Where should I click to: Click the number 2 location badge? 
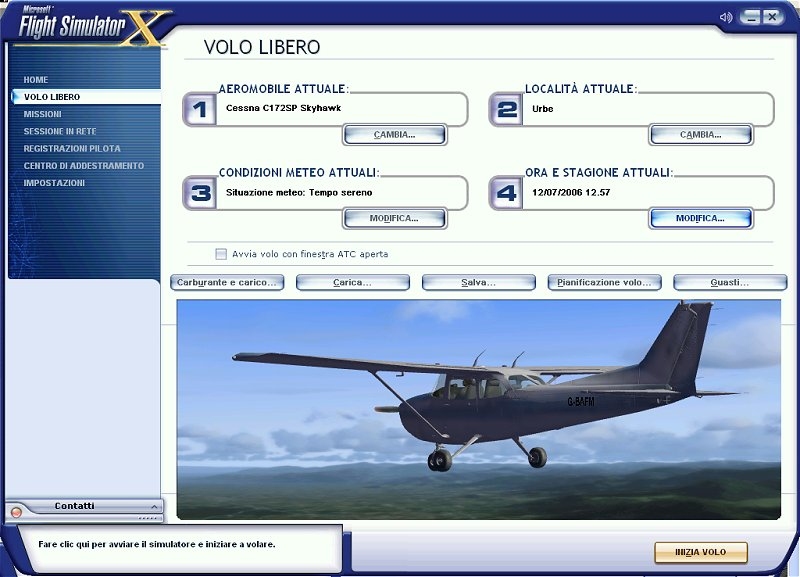click(x=507, y=109)
